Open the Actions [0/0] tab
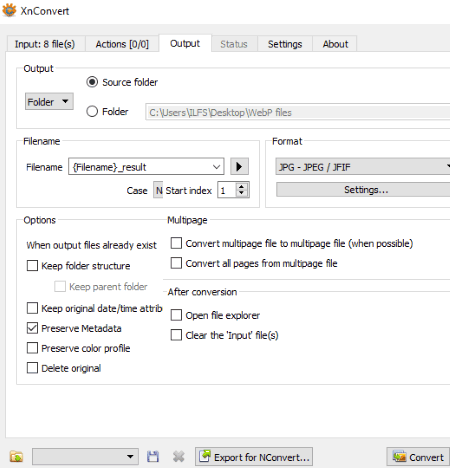 coord(122,44)
